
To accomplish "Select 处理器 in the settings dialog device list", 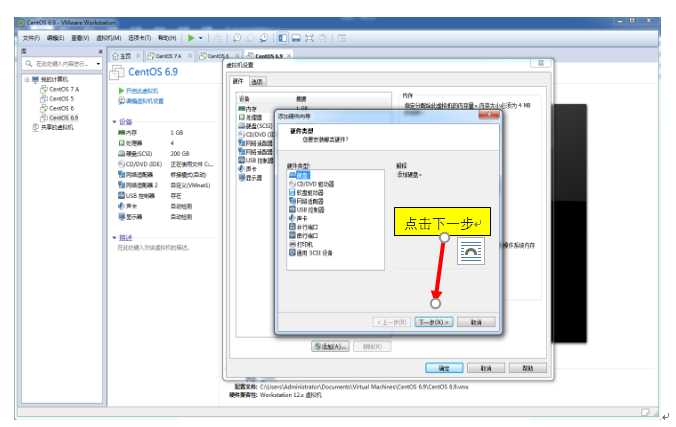I will click(256, 117).
